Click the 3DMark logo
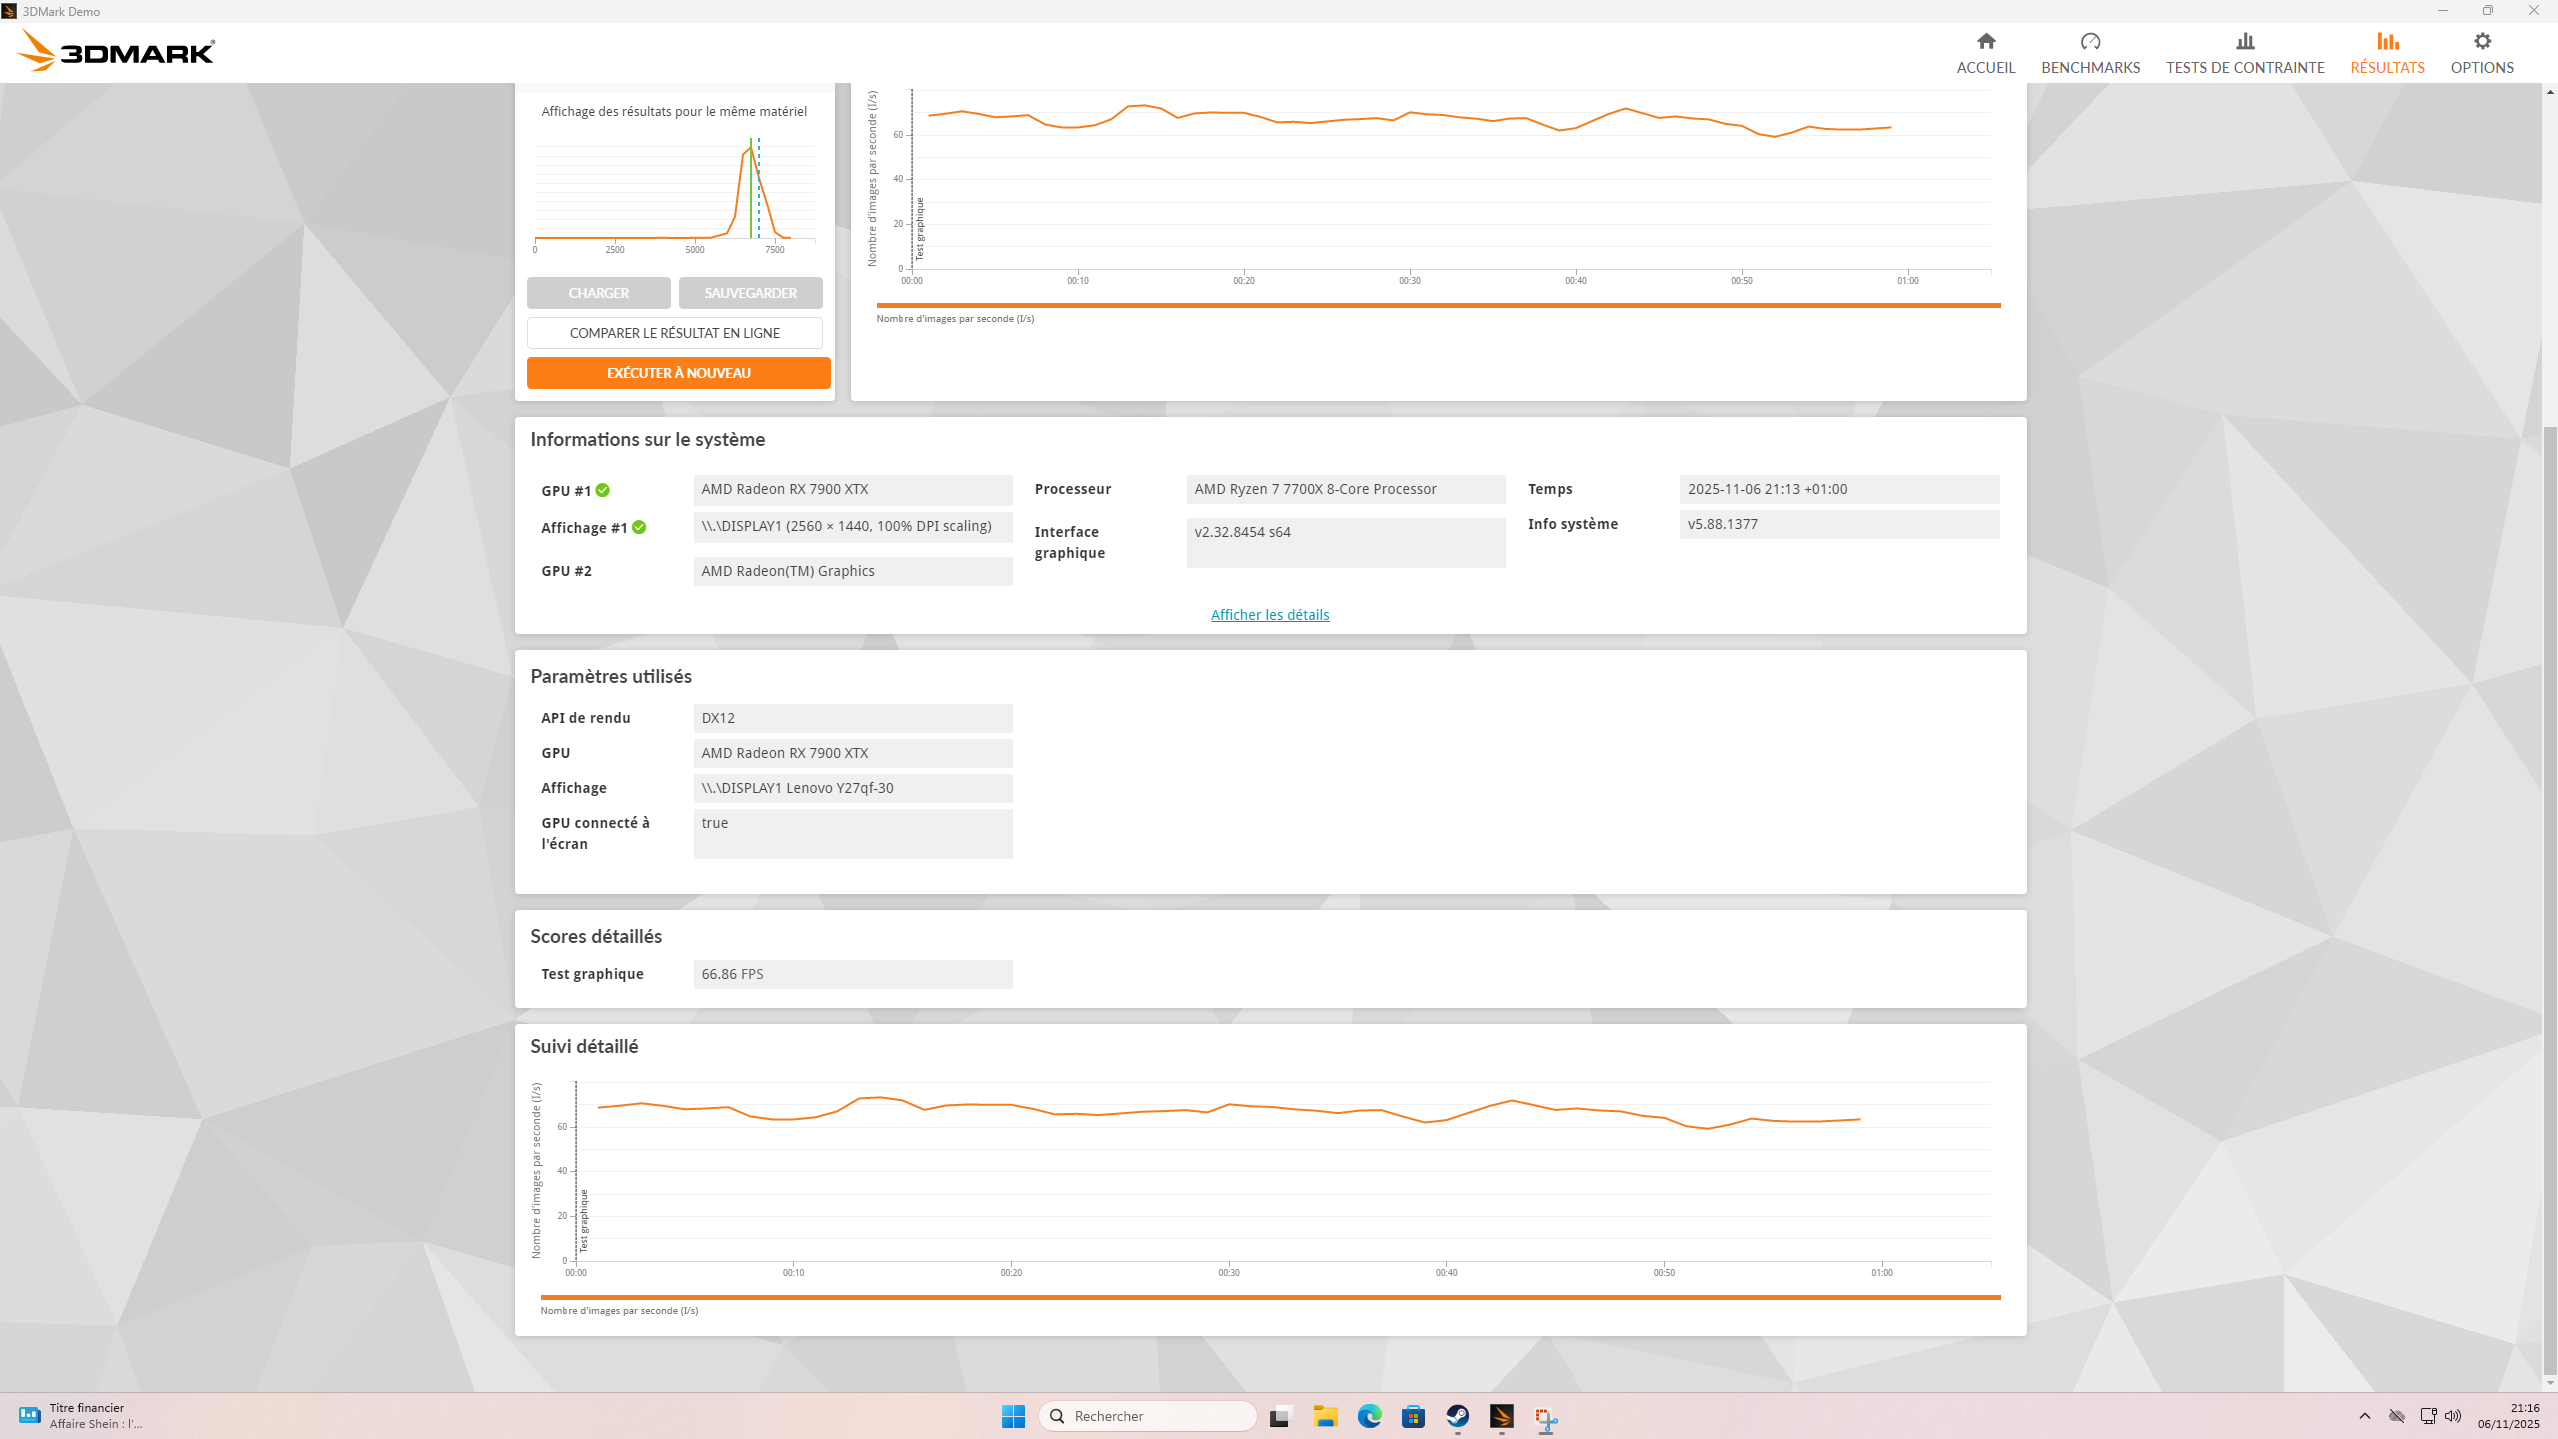 (x=117, y=51)
